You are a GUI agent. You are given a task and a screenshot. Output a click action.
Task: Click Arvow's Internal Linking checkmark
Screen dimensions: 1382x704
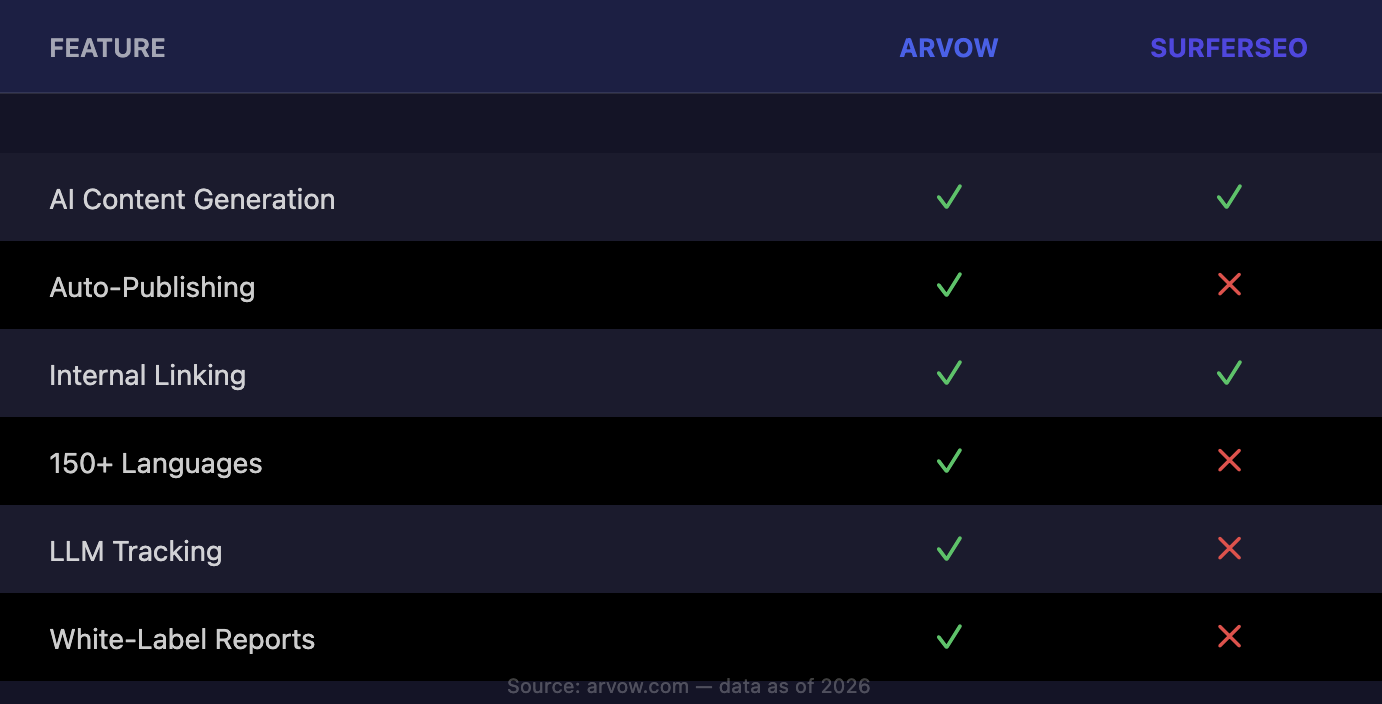(949, 373)
